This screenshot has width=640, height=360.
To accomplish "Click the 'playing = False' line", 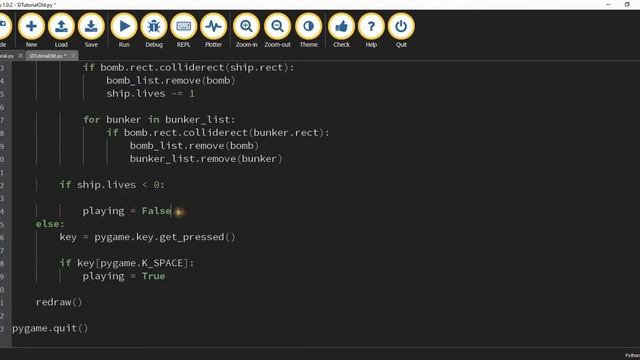I will [x=127, y=211].
